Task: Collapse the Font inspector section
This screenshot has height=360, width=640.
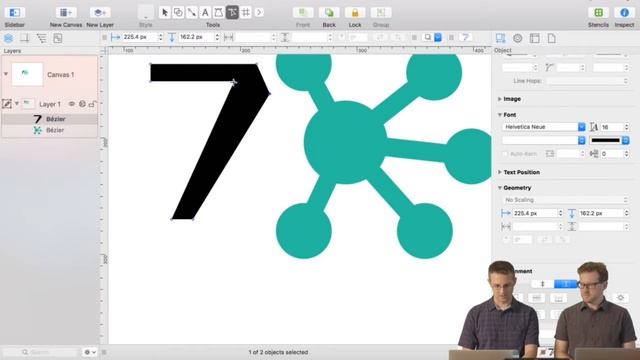Action: coord(500,115)
